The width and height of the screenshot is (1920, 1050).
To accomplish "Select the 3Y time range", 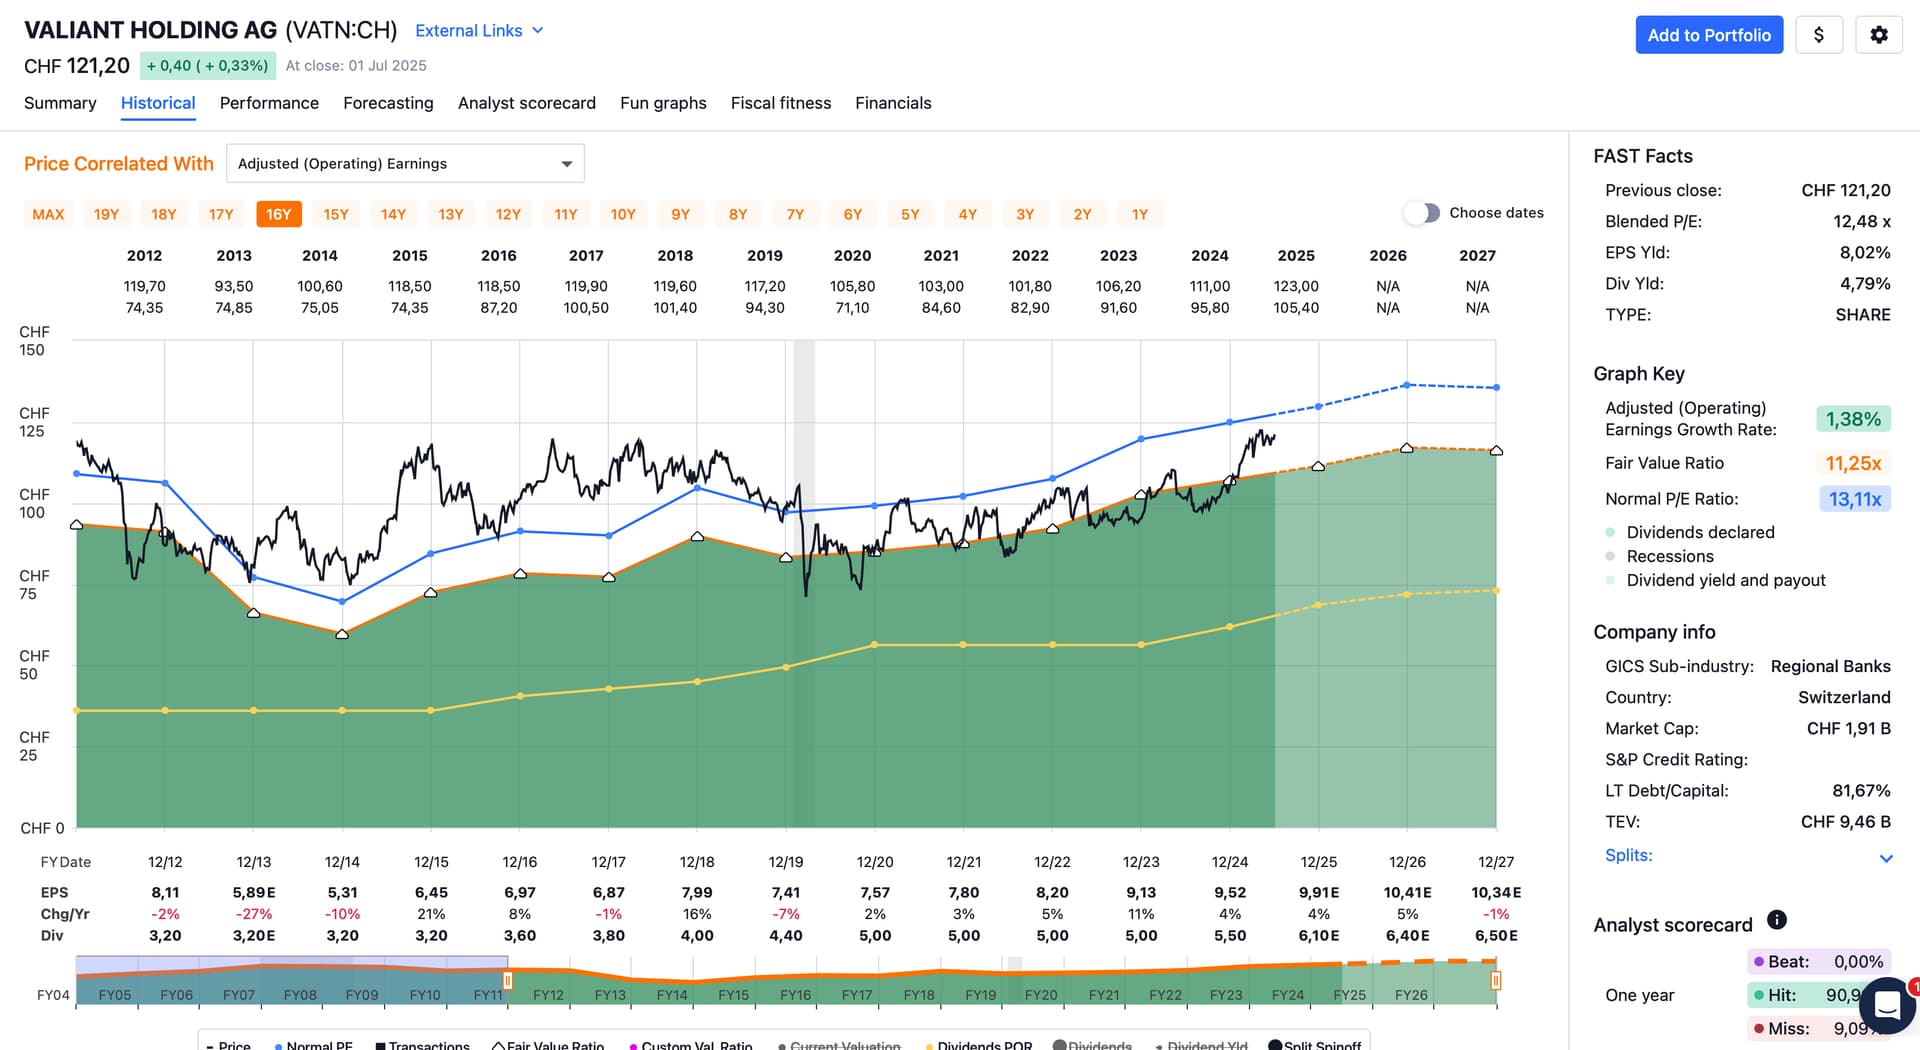I will [x=1025, y=214].
